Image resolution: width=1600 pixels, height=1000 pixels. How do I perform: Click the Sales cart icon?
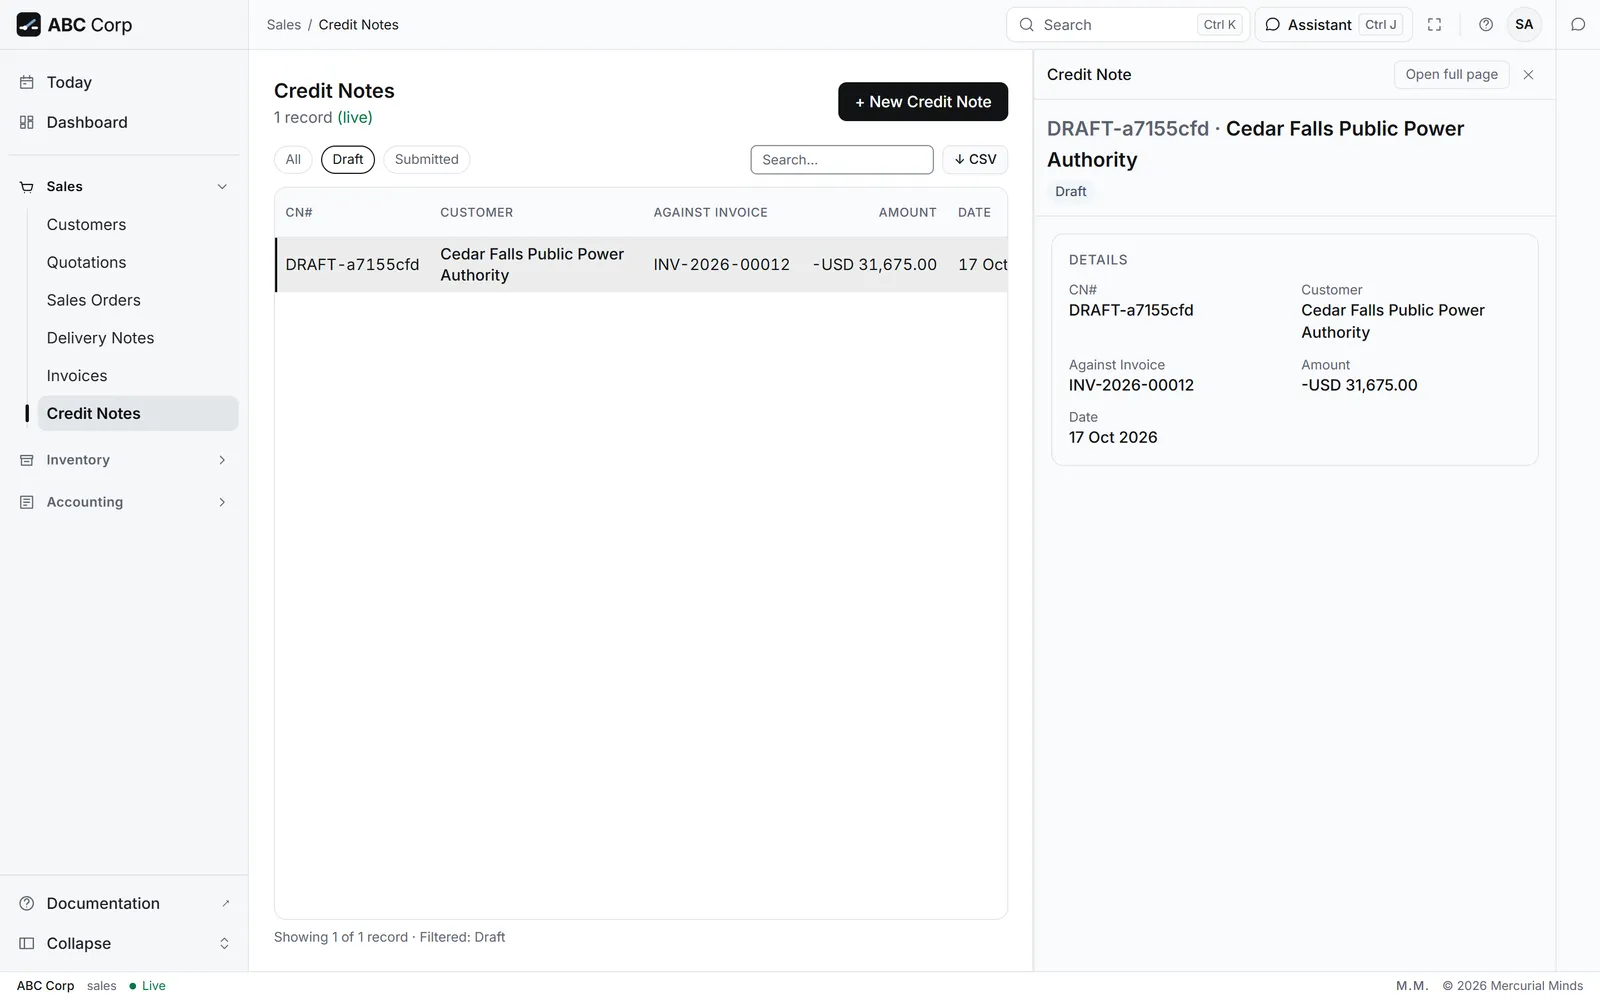[x=27, y=187]
